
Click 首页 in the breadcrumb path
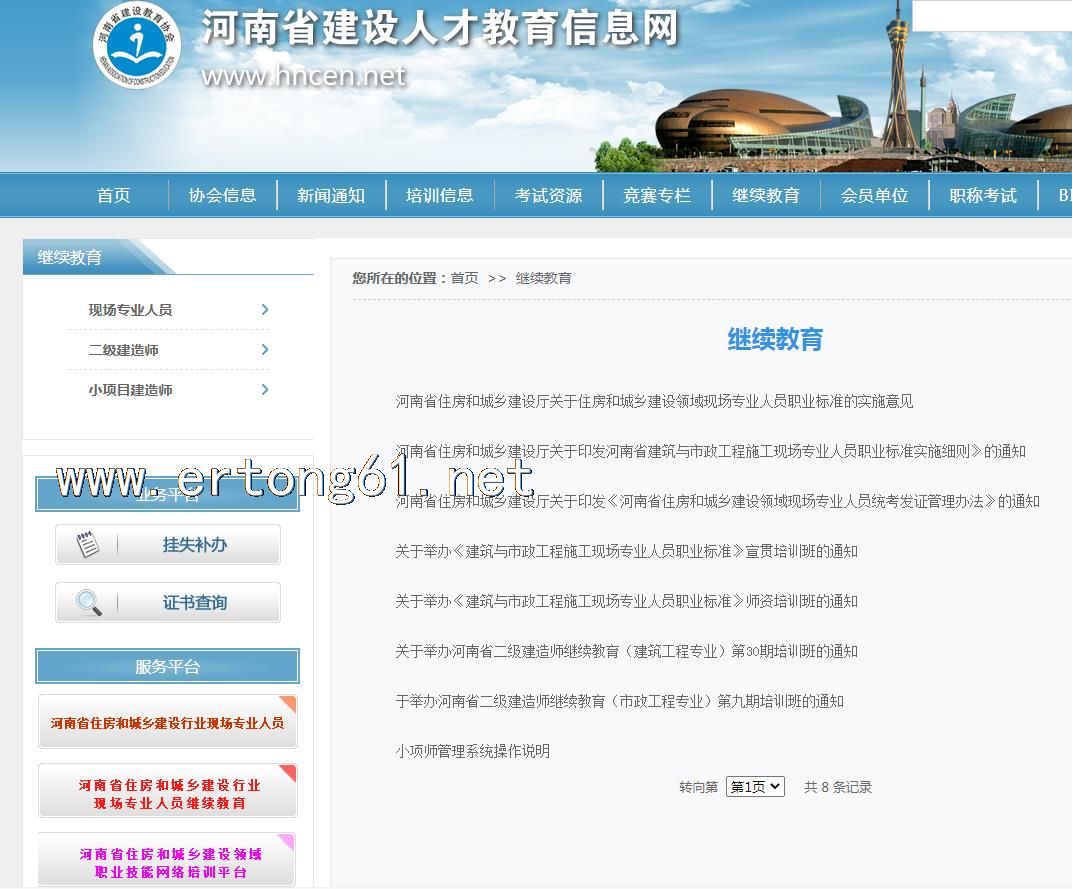tap(464, 278)
